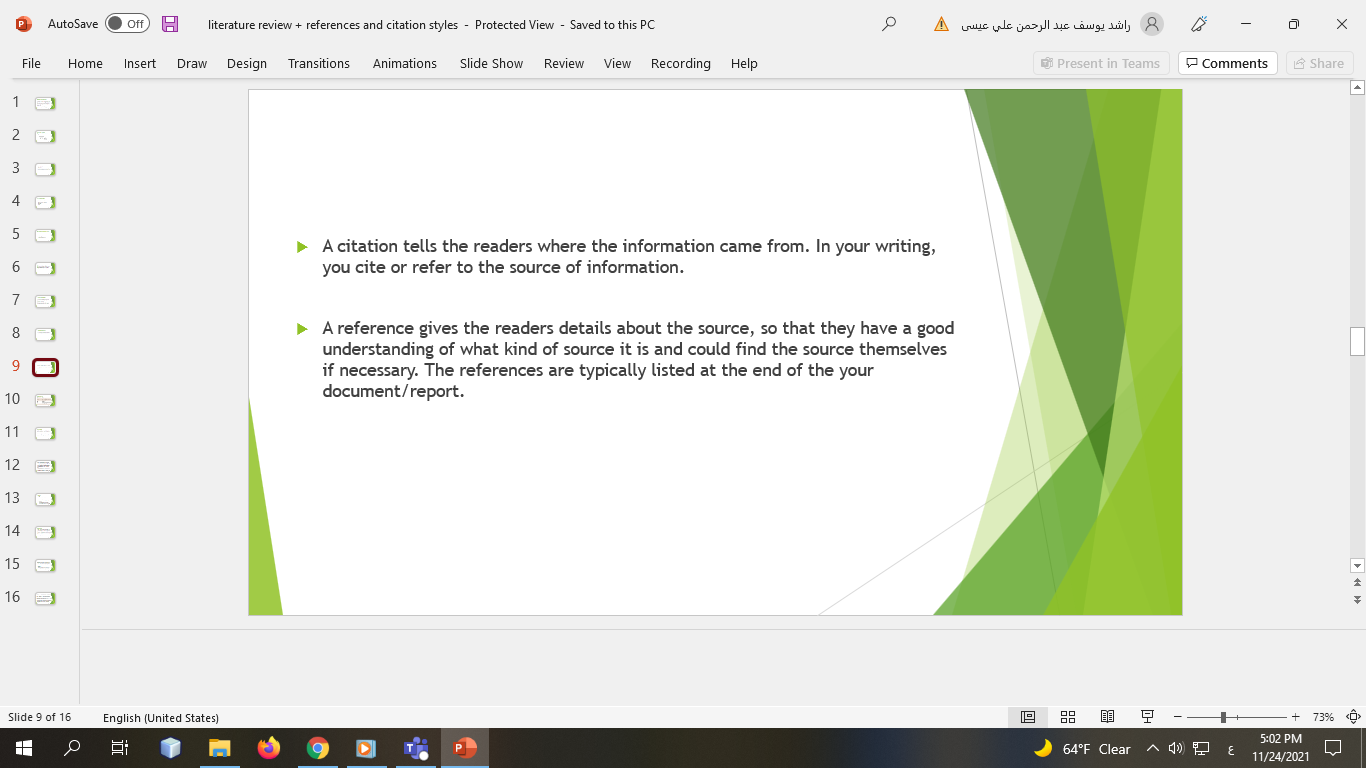Select slide 12 thumbnail

click(x=43, y=465)
